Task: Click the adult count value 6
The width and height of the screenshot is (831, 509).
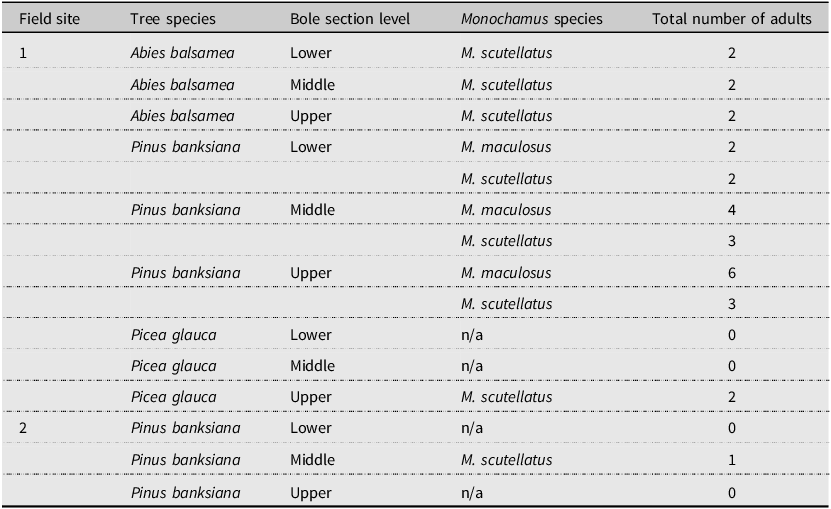Action: click(x=732, y=273)
